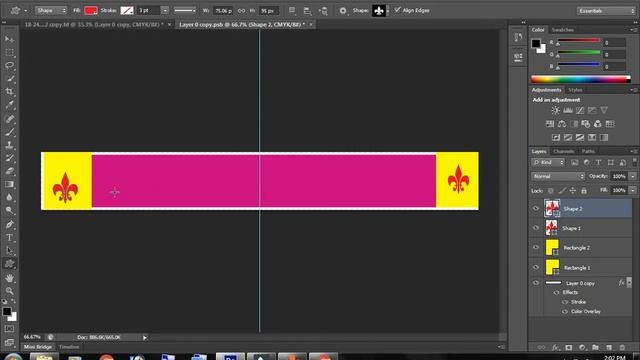Open the Mini Bridge tab
640x360 pixels.
click(38, 347)
